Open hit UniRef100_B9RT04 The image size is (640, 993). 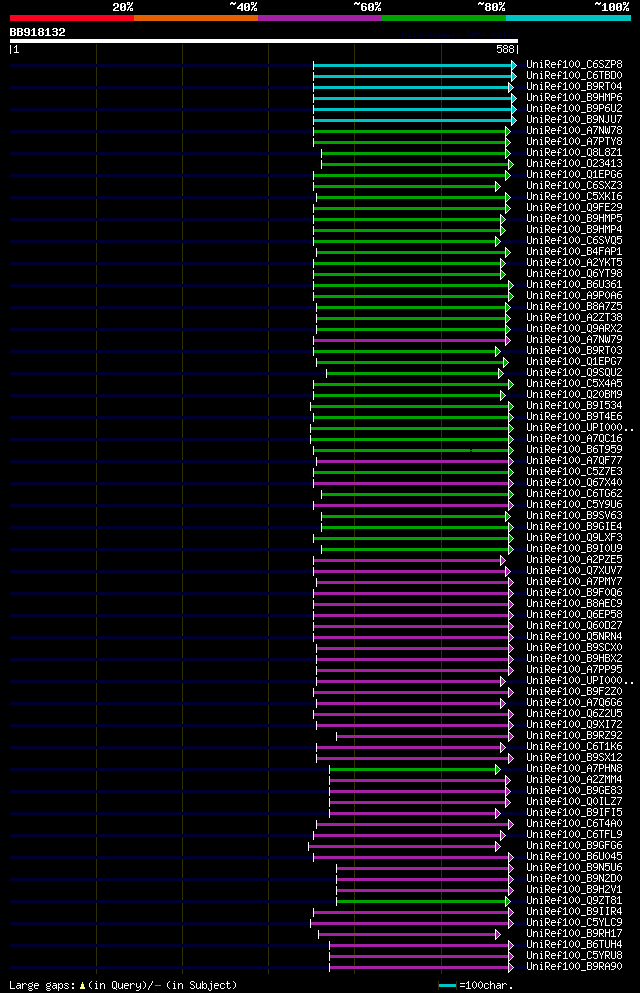(574, 86)
